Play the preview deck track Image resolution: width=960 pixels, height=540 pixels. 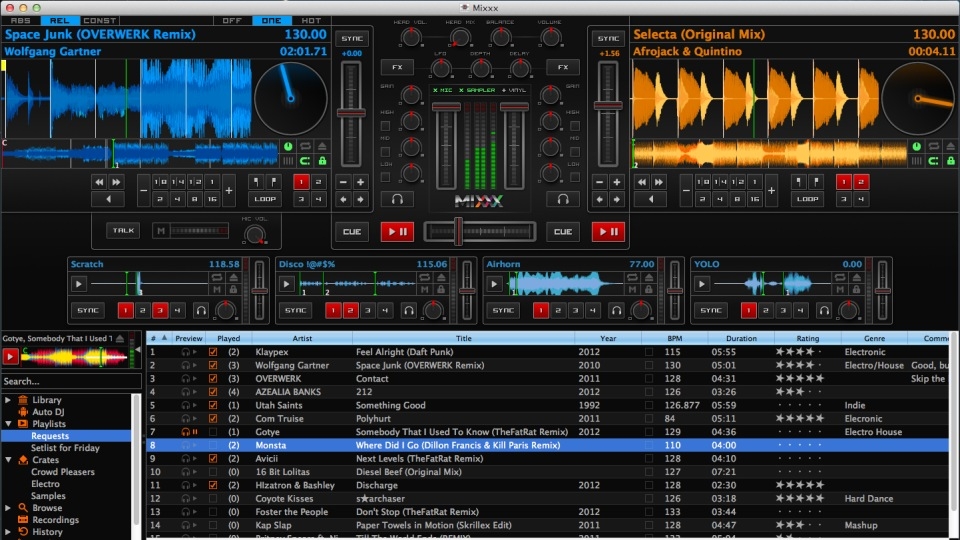[10, 356]
